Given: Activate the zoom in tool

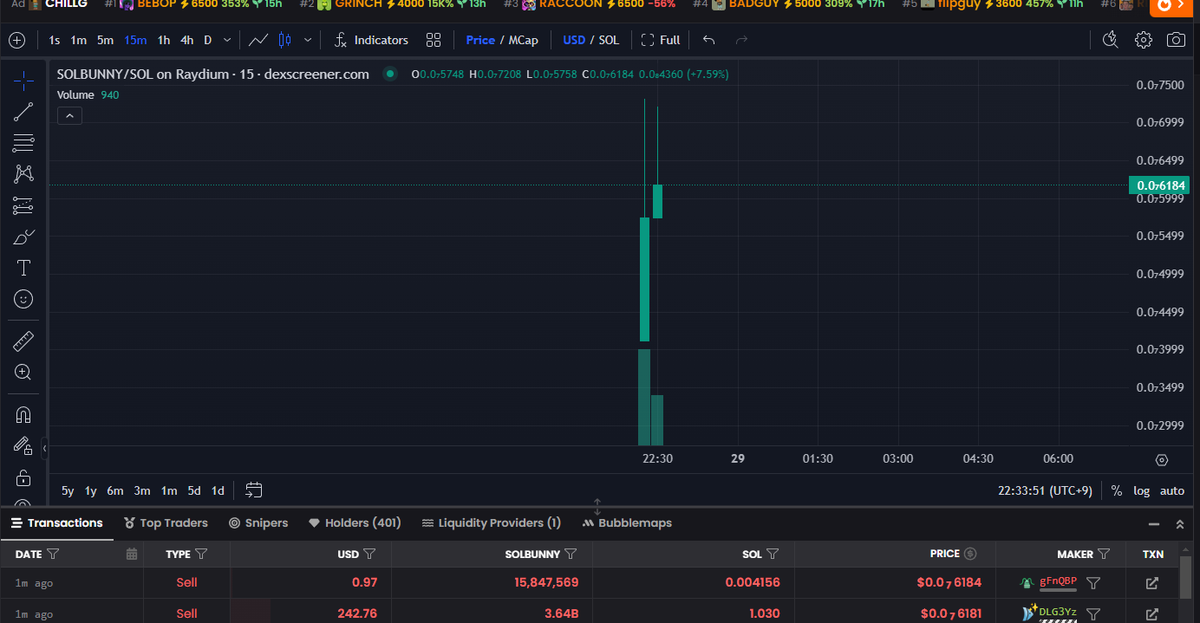Looking at the screenshot, I should (23, 372).
